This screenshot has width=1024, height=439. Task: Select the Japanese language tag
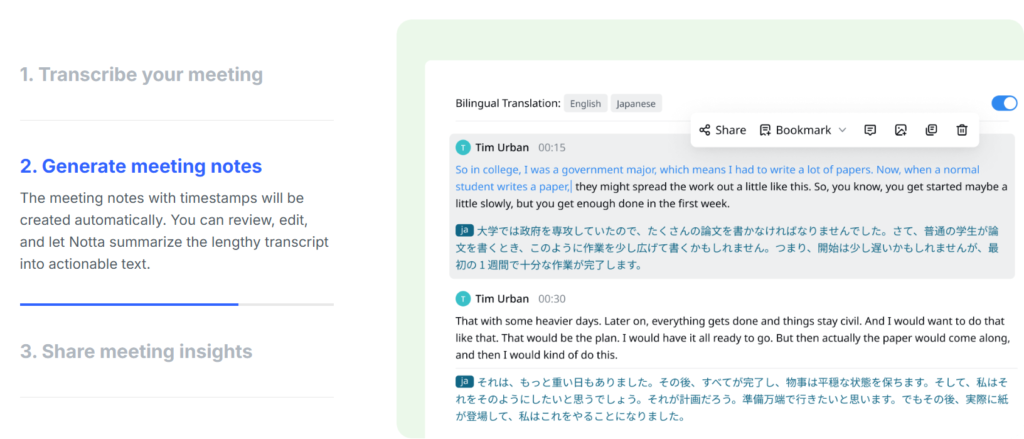tap(636, 103)
